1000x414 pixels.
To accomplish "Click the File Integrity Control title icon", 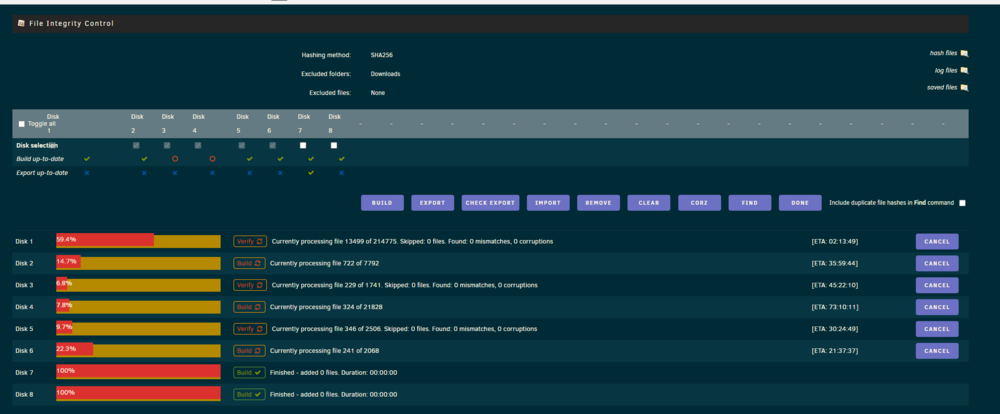I will pos(22,24).
